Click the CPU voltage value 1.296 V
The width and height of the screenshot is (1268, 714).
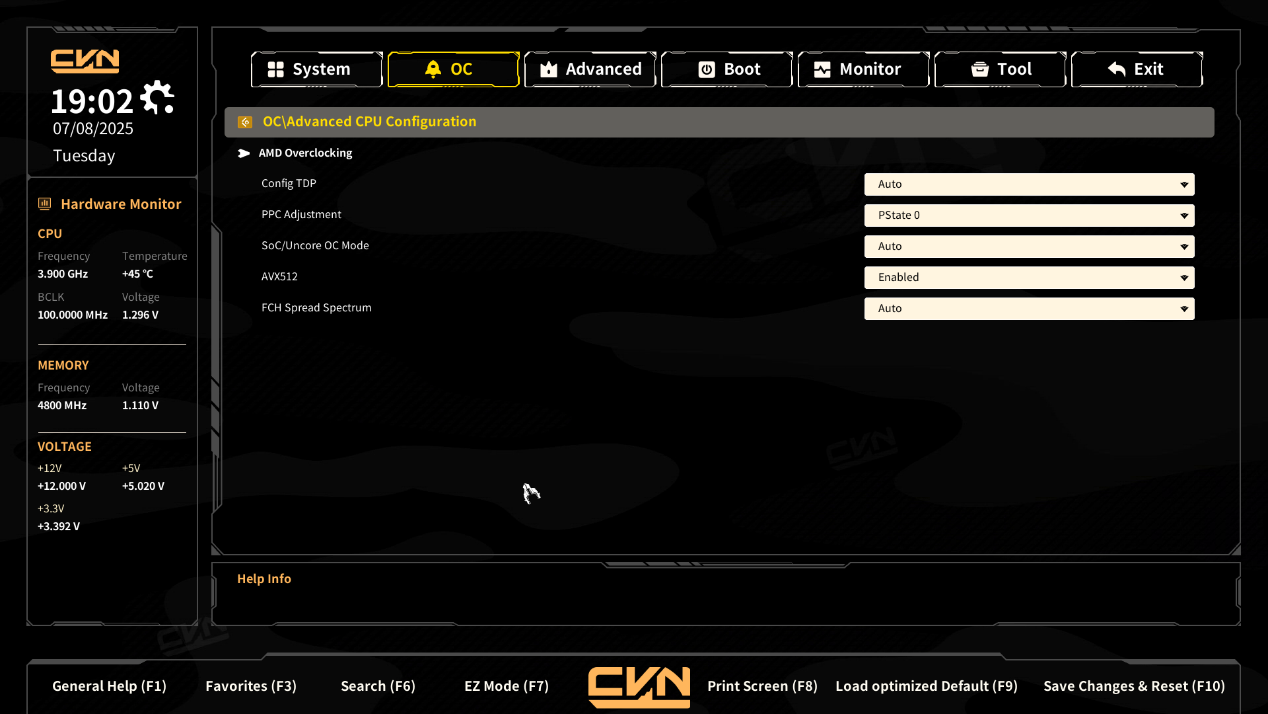pos(140,315)
